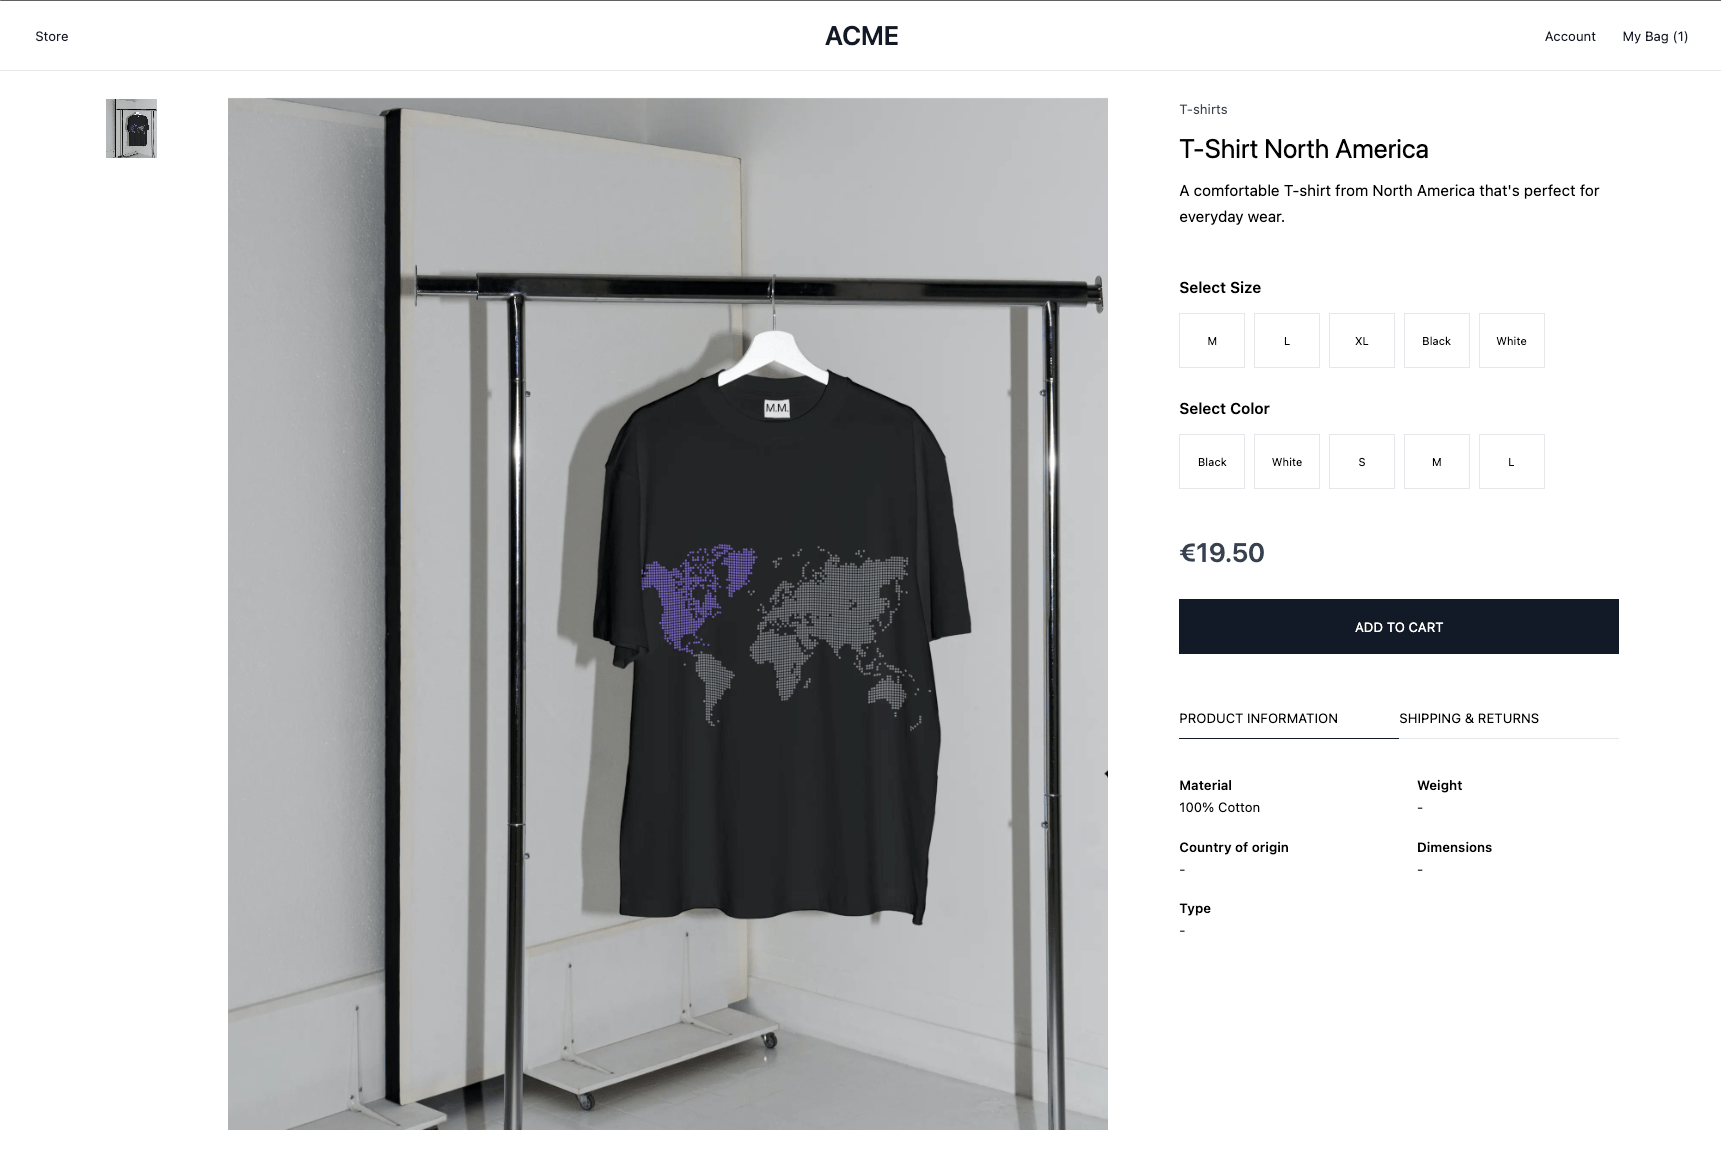
Task: Select Black under Select Color
Action: (1212, 462)
